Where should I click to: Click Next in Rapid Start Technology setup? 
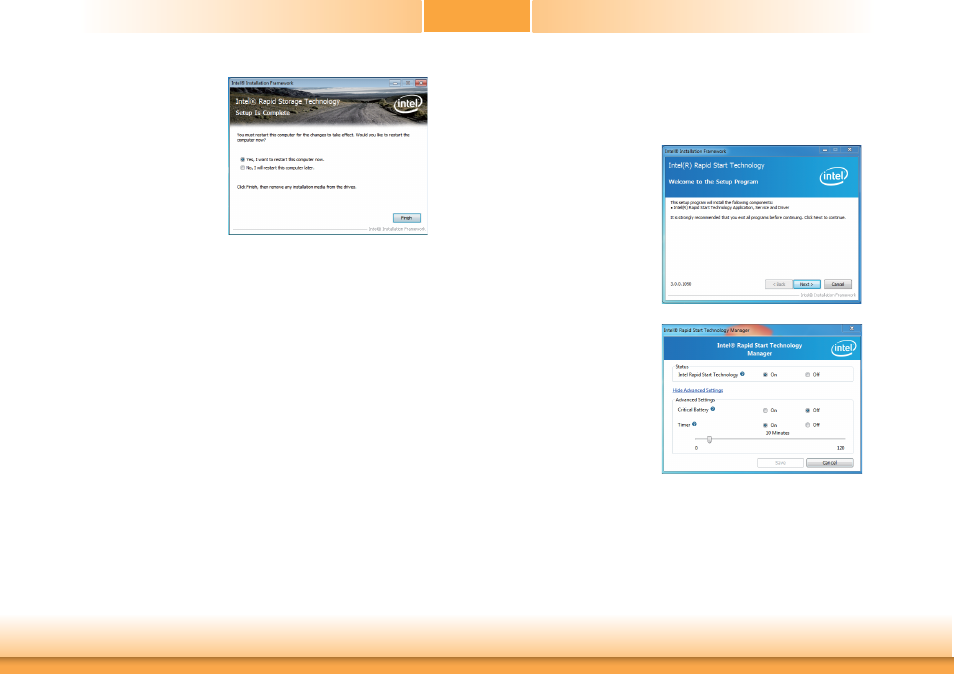pyautogui.click(x=807, y=284)
